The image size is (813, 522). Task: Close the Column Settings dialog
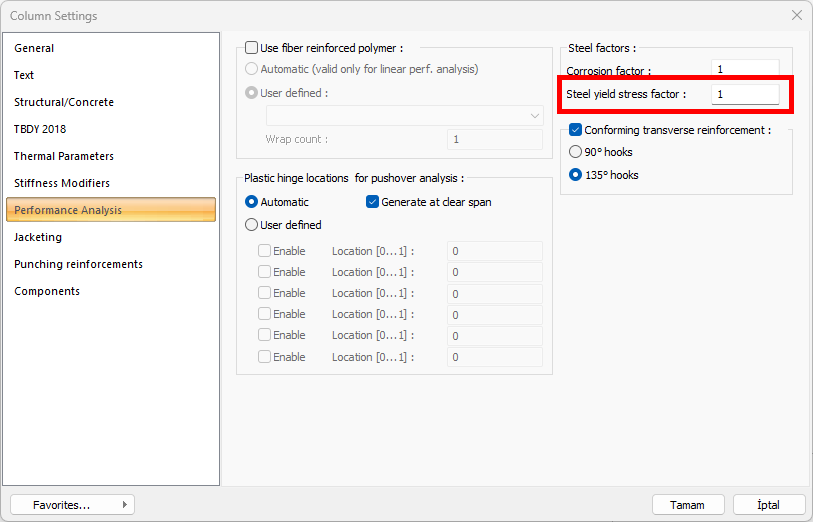(x=796, y=16)
